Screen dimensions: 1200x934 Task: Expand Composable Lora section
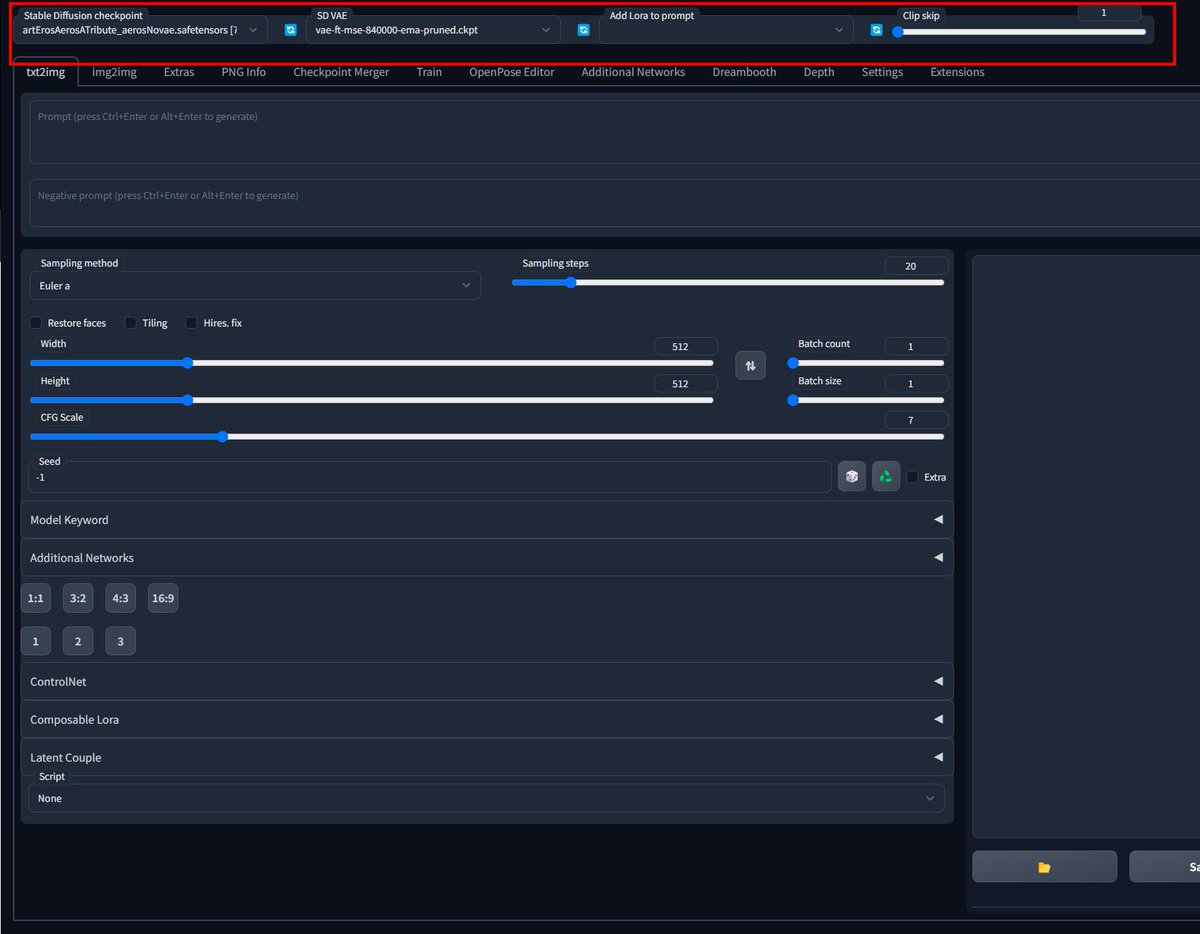point(487,720)
